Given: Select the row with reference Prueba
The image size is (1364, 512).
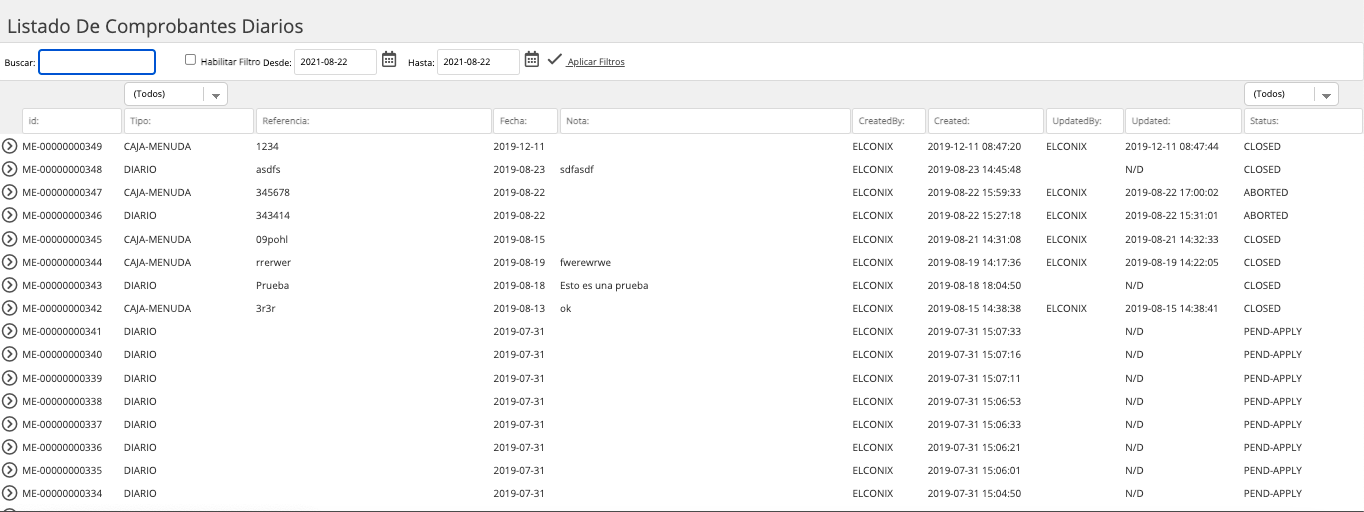Looking at the screenshot, I should click(x=682, y=285).
